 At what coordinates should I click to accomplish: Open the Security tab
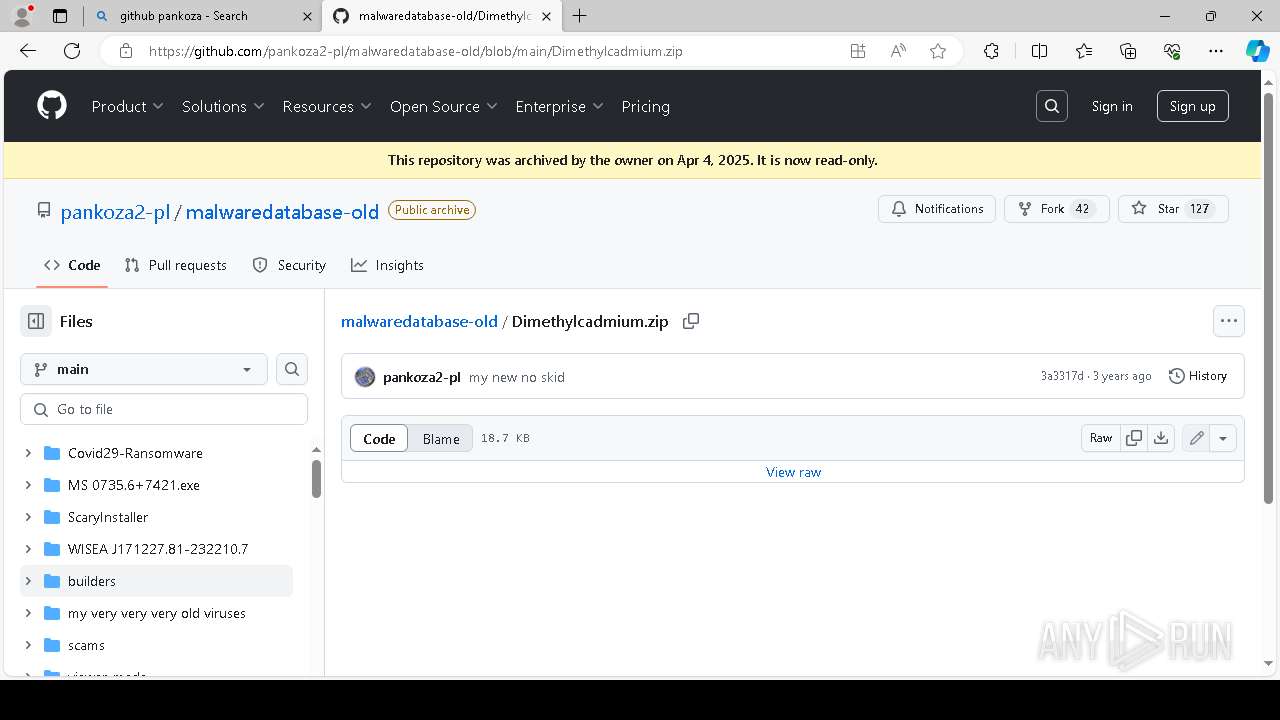289,265
